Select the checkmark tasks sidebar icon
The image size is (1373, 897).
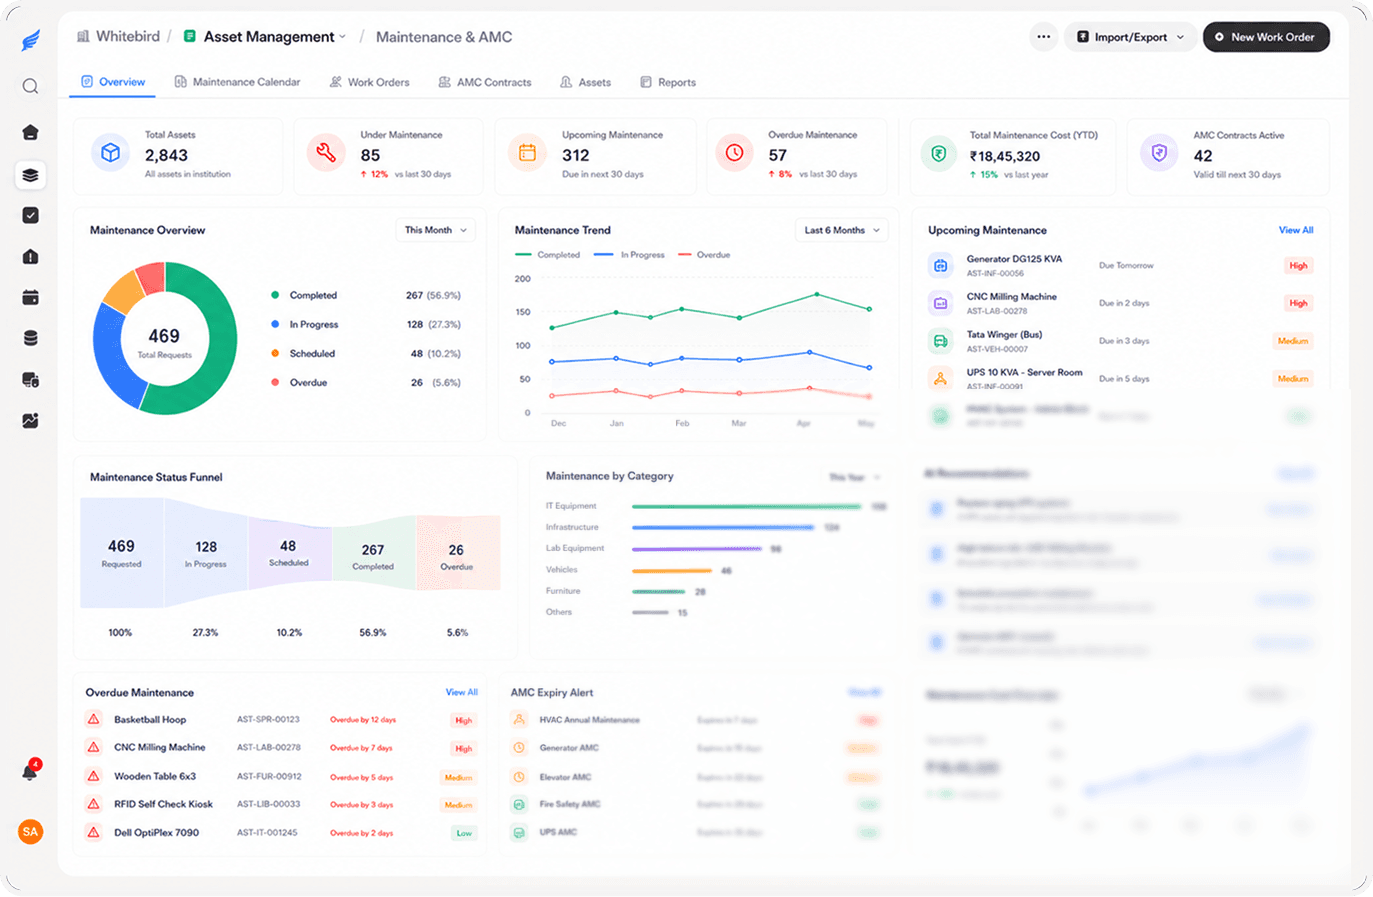click(31, 215)
